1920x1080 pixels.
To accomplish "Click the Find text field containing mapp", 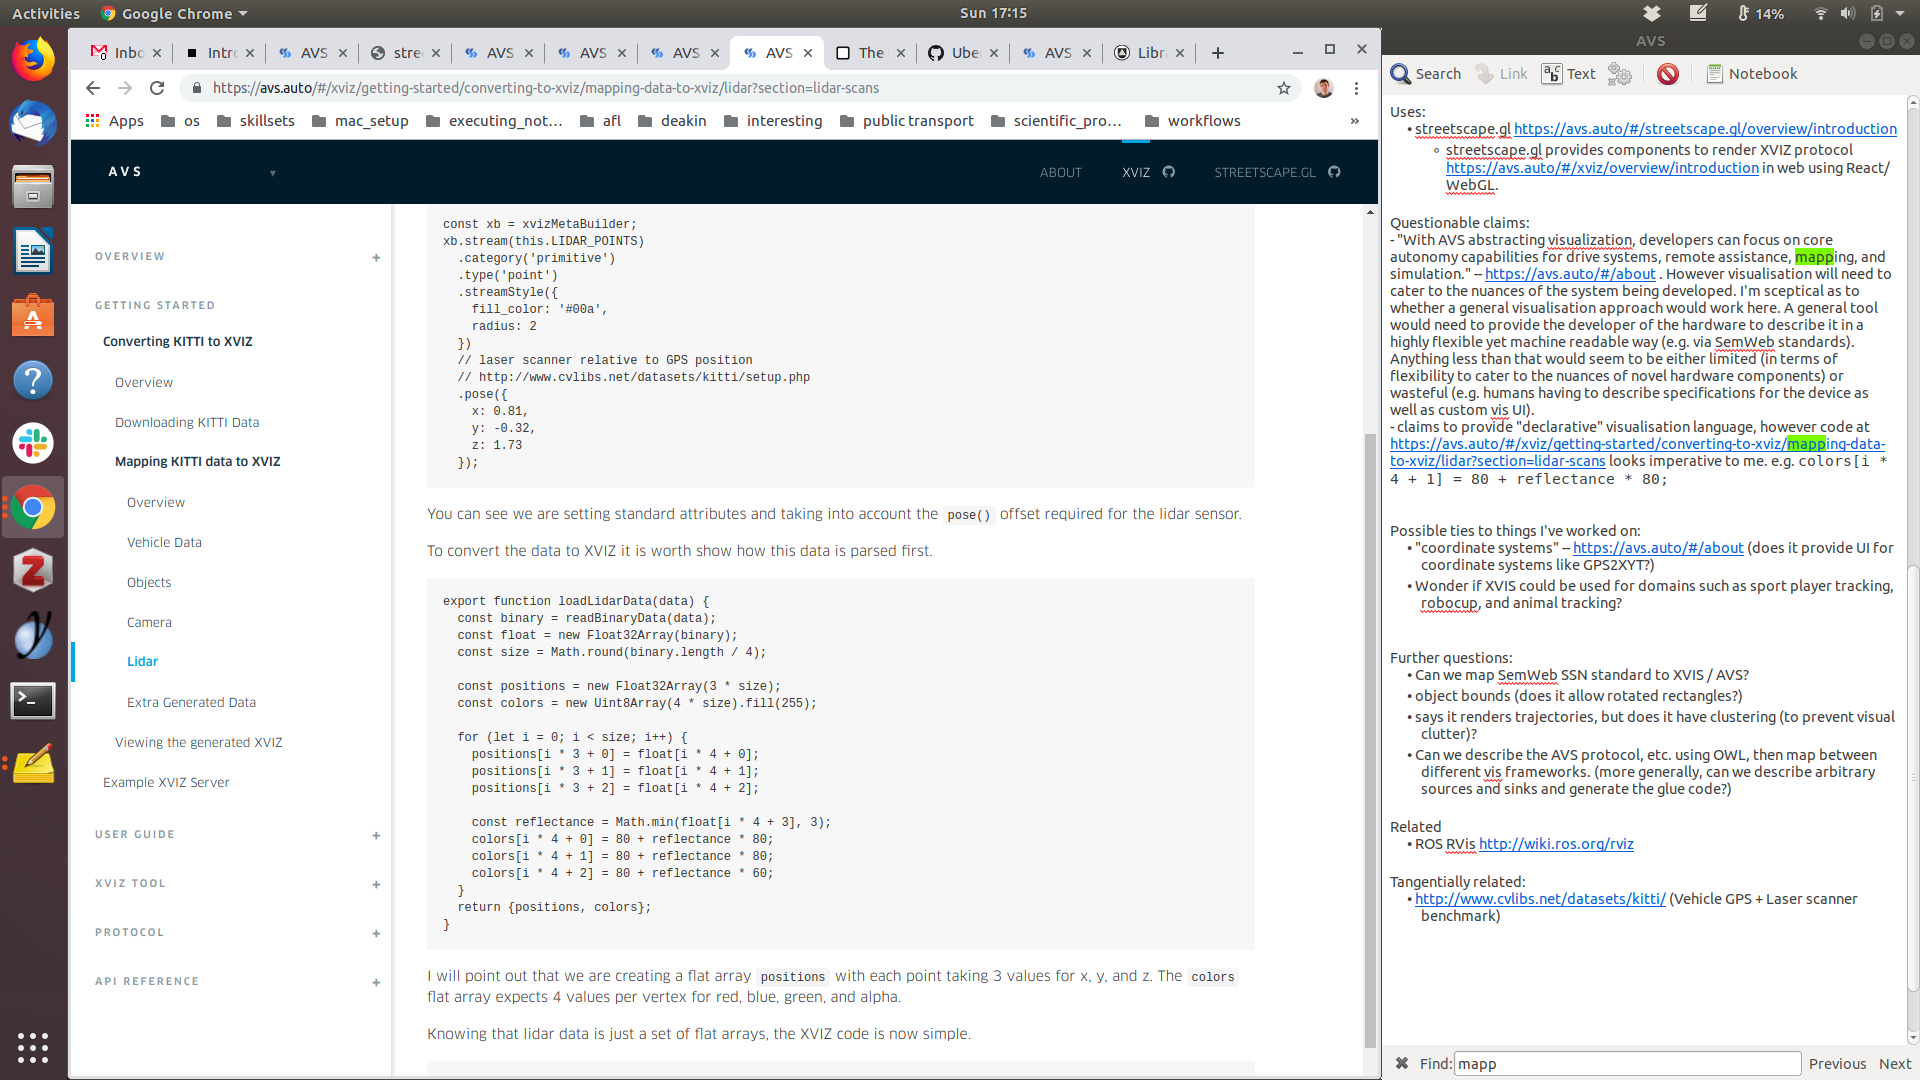I will coord(1626,1064).
